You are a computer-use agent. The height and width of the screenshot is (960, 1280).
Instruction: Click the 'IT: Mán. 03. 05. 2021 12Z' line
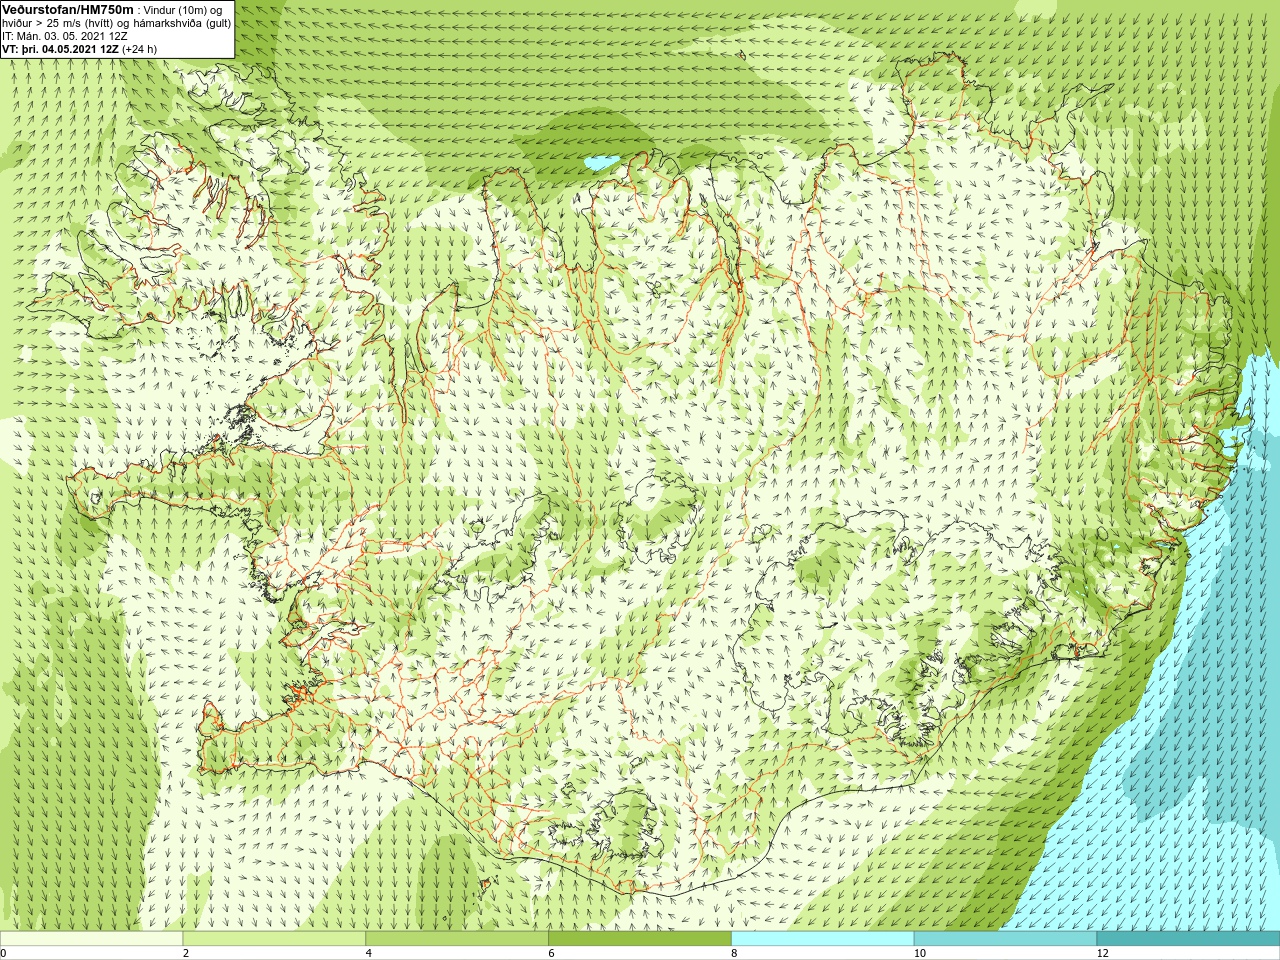(65, 36)
